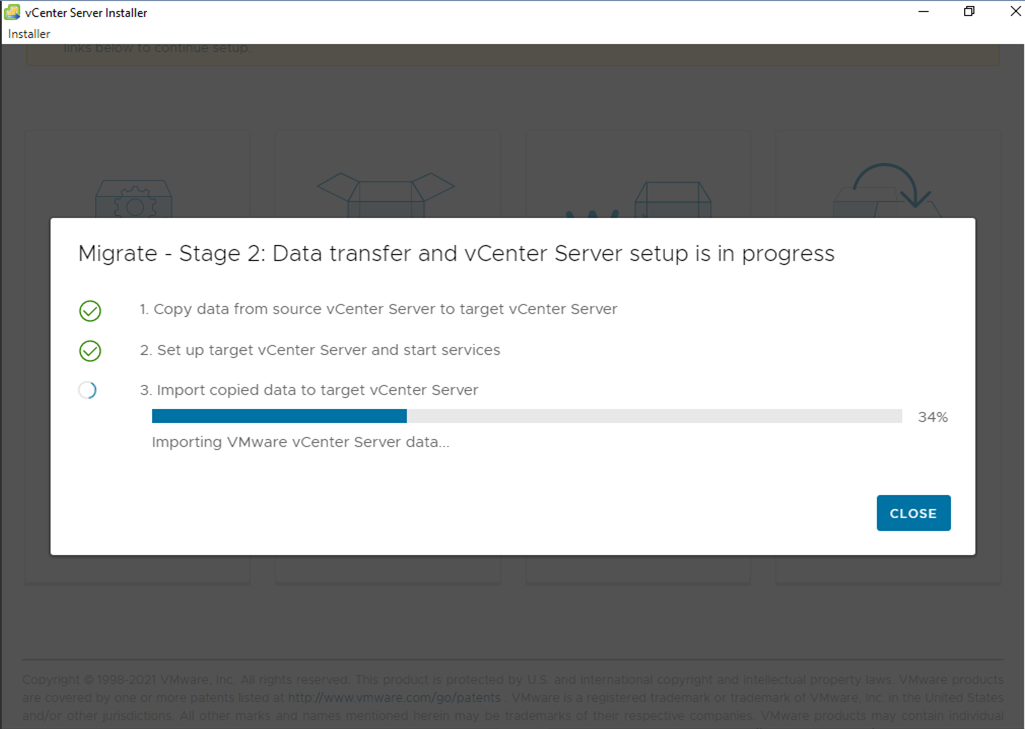Select the Import copied data step text

click(309, 390)
